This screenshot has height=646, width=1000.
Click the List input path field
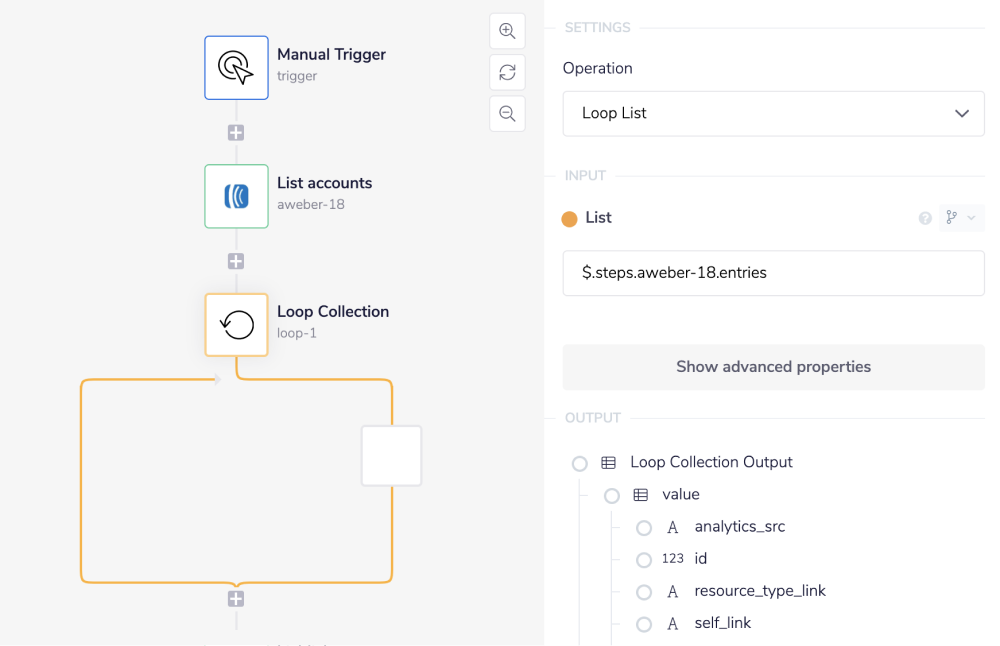(773, 273)
